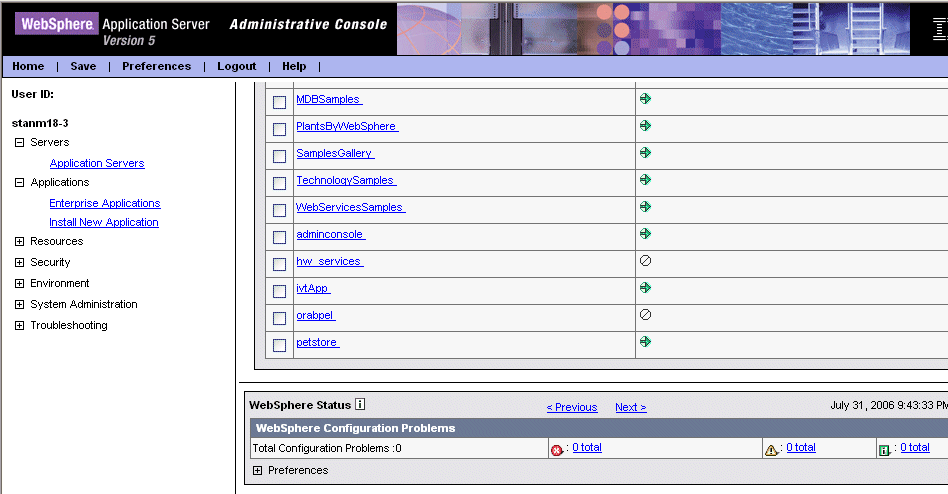Screen dimensions: 948x494
Task: Click the IBM logo in banner
Action: [x=940, y=29]
